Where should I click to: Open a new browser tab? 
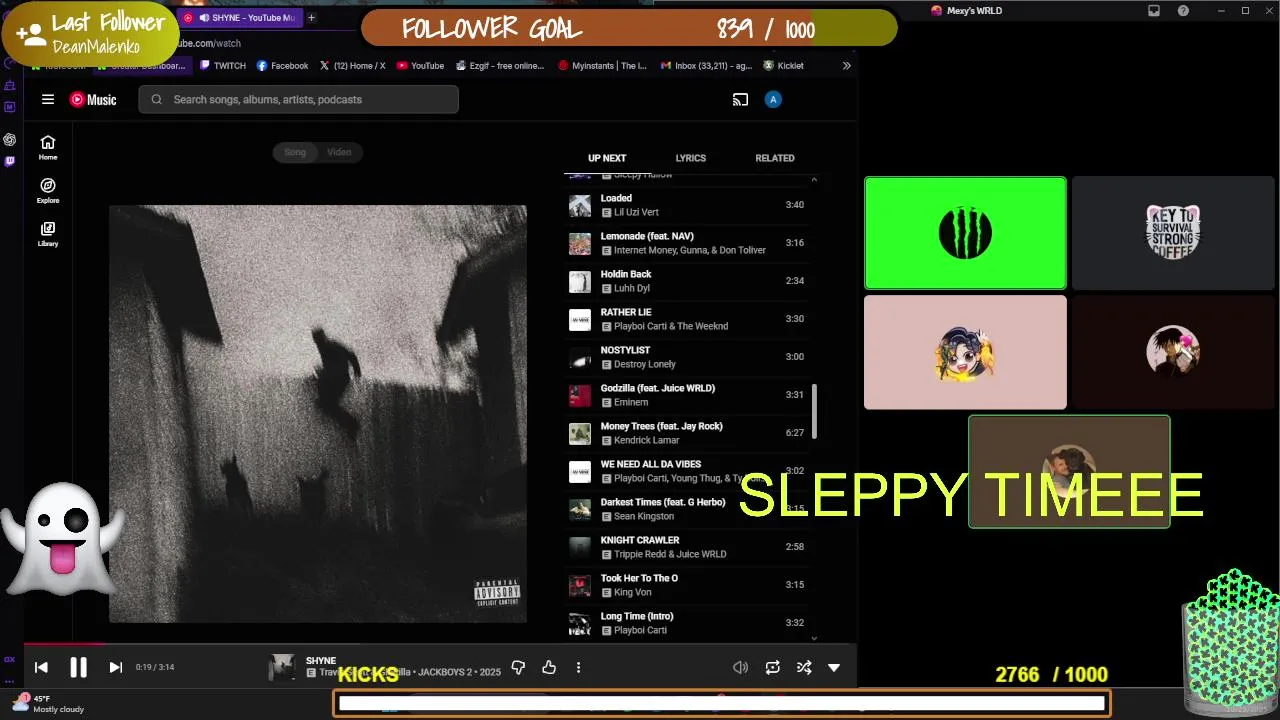pos(311,17)
